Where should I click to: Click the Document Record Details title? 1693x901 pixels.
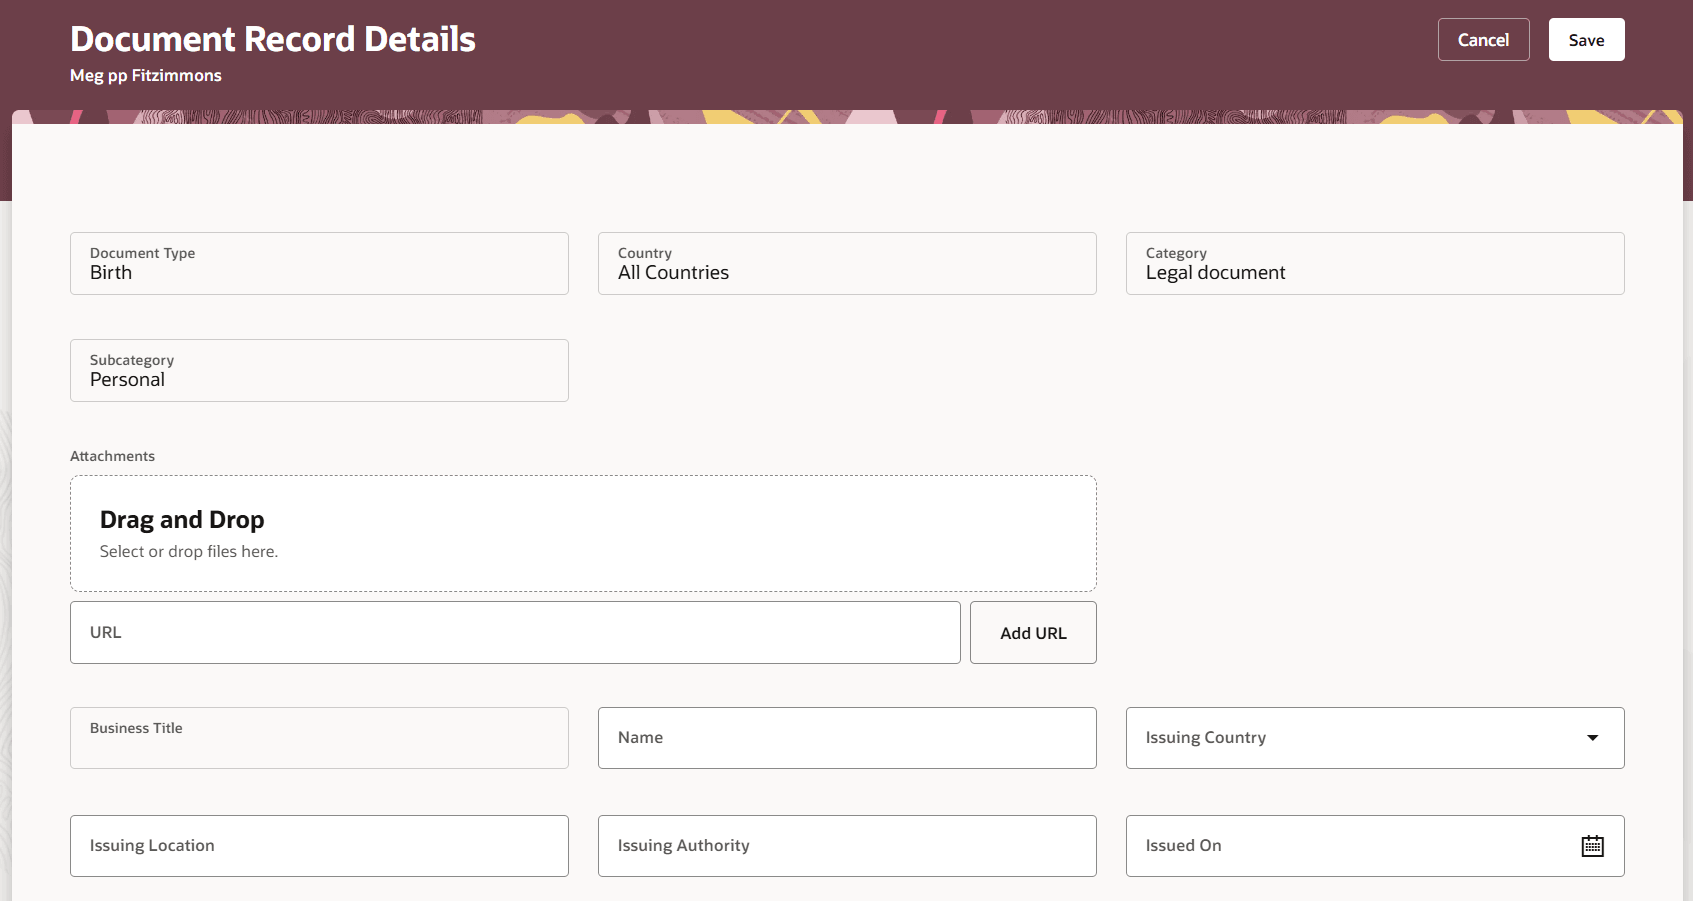(272, 39)
